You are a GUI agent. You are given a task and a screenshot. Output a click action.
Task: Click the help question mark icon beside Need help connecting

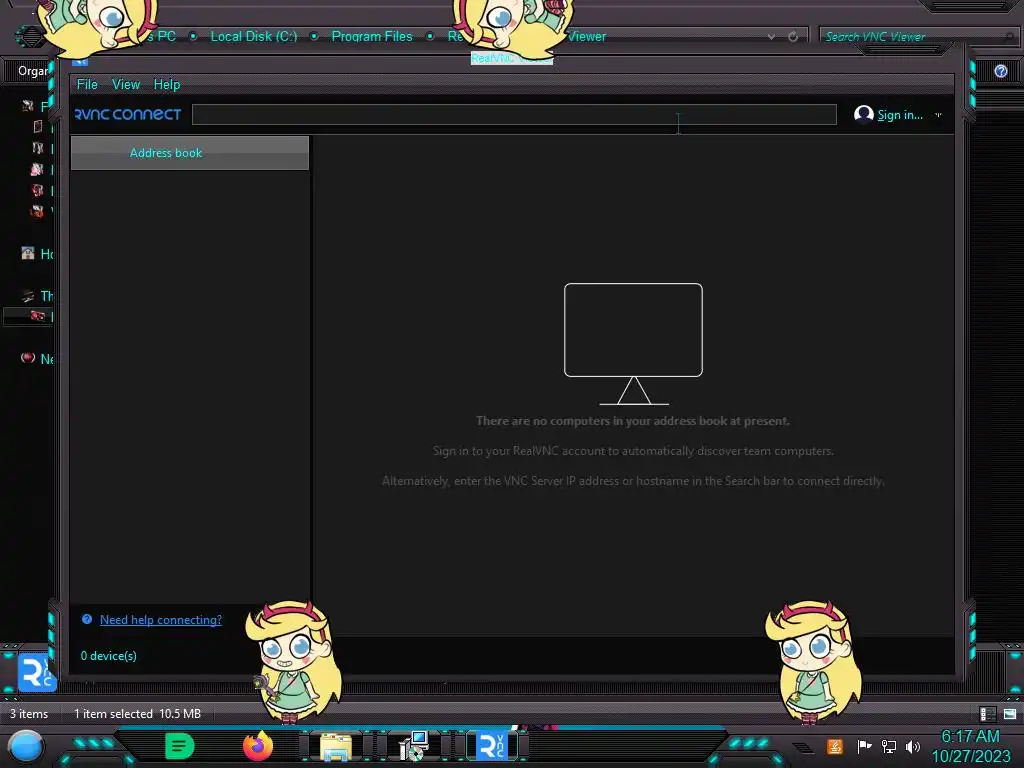pyautogui.click(x=87, y=619)
